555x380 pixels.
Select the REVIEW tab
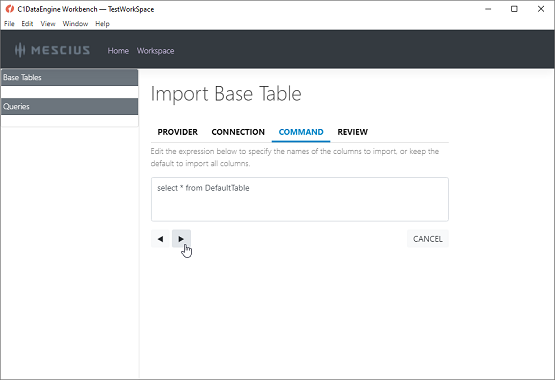(353, 132)
